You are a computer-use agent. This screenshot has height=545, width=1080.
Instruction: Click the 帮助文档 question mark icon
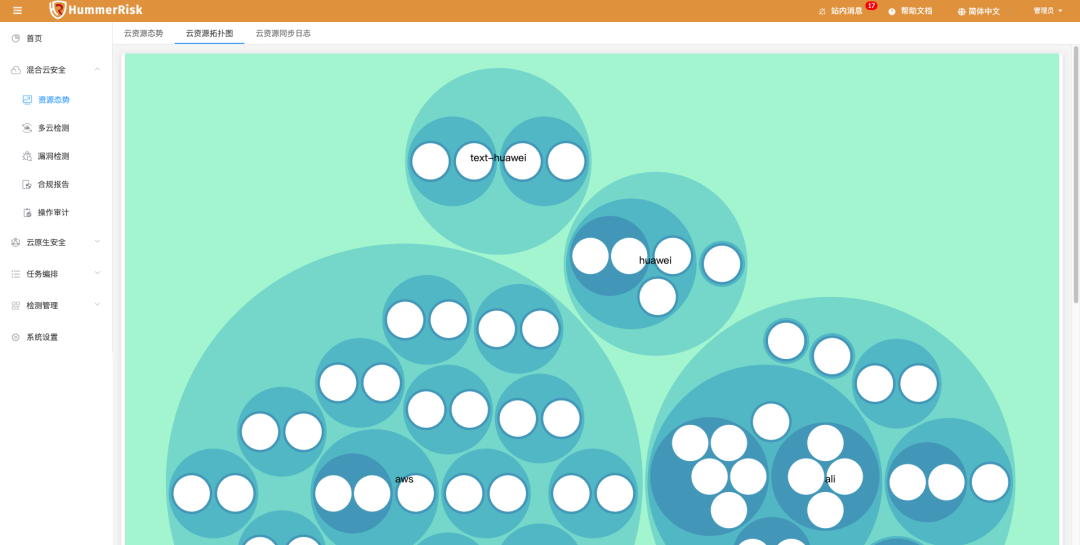coord(892,12)
